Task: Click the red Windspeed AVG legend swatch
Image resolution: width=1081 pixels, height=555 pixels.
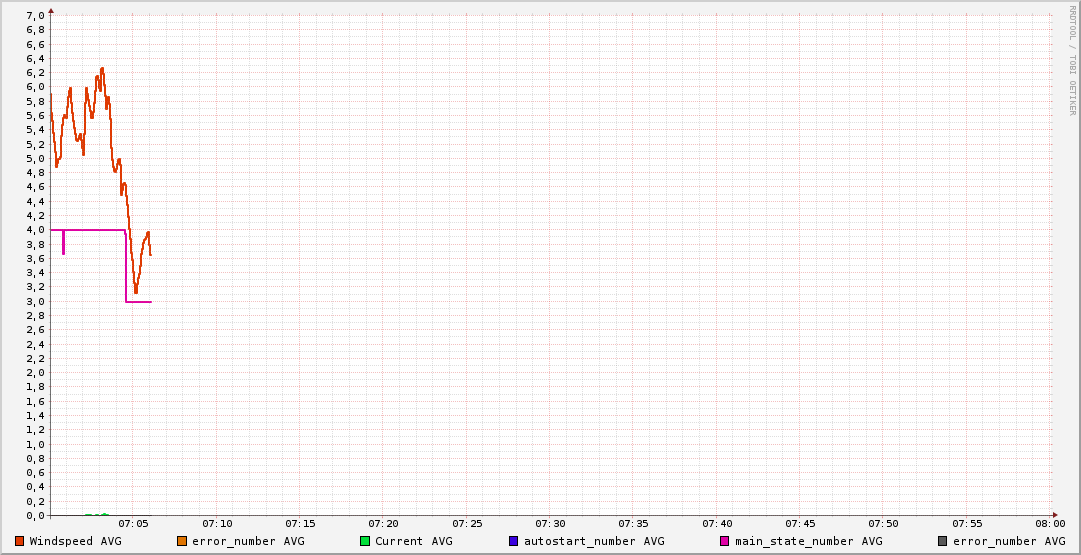Action: click(20, 541)
